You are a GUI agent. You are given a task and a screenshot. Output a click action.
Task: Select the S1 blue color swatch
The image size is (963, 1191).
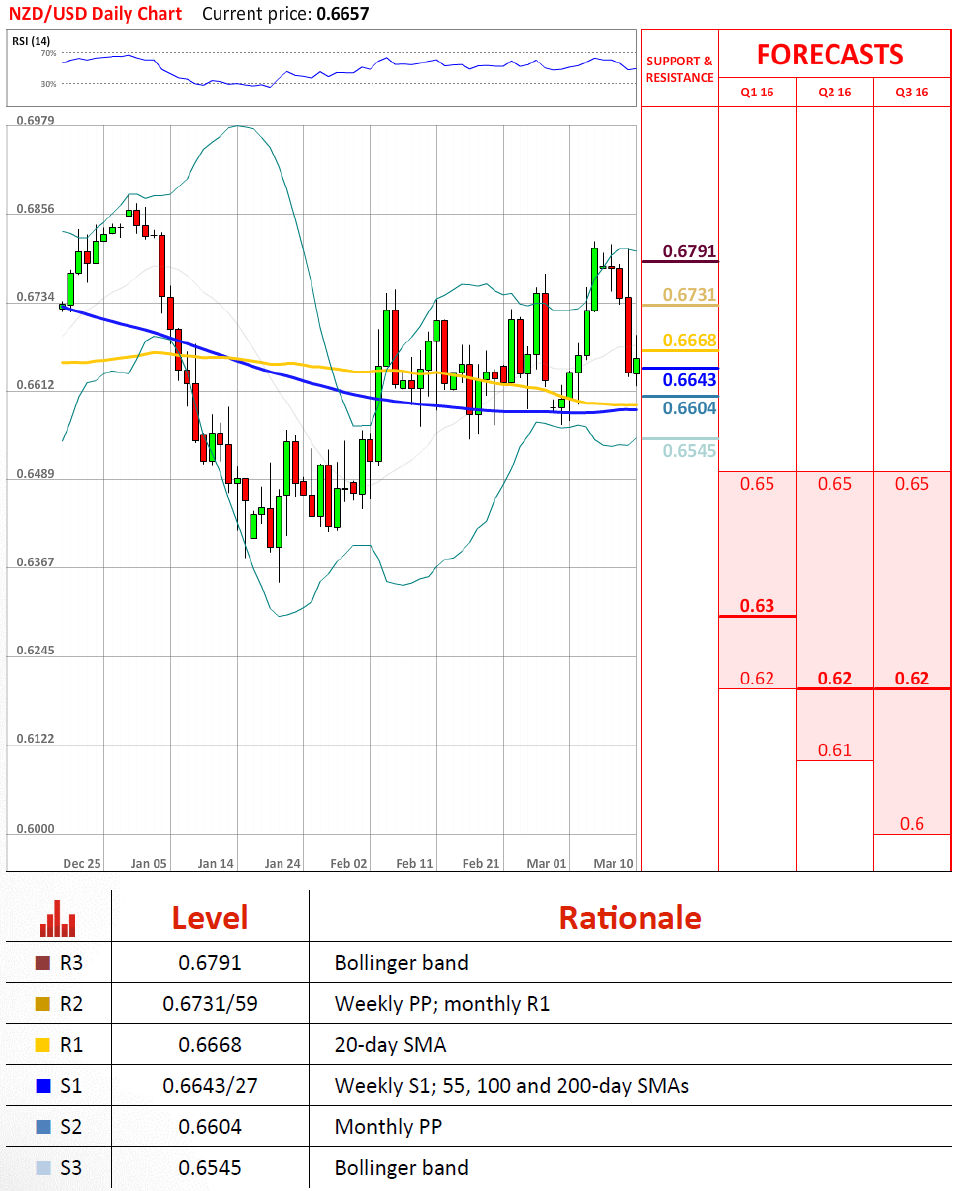coord(43,1086)
